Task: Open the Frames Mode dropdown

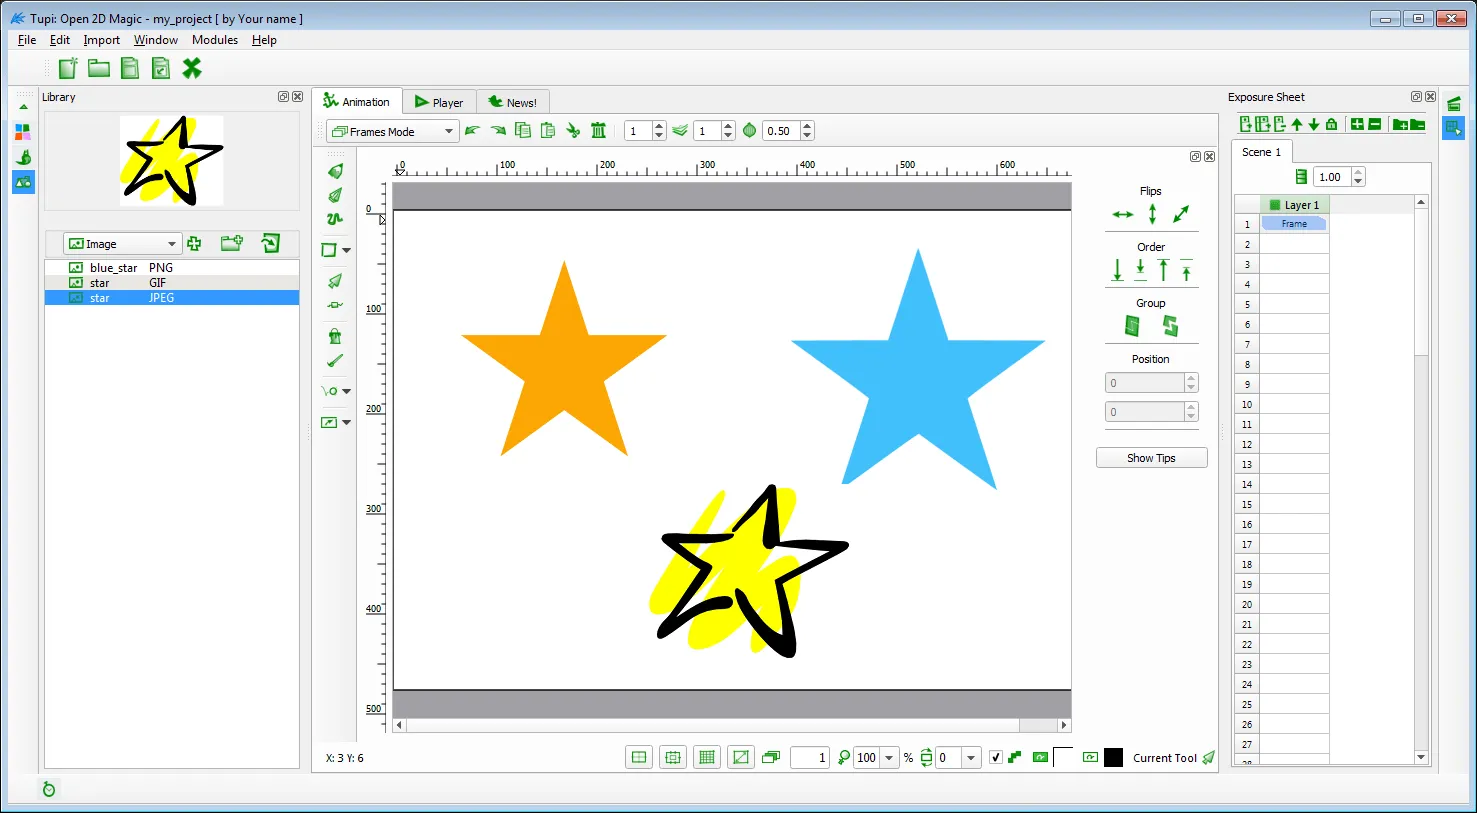Action: click(392, 132)
